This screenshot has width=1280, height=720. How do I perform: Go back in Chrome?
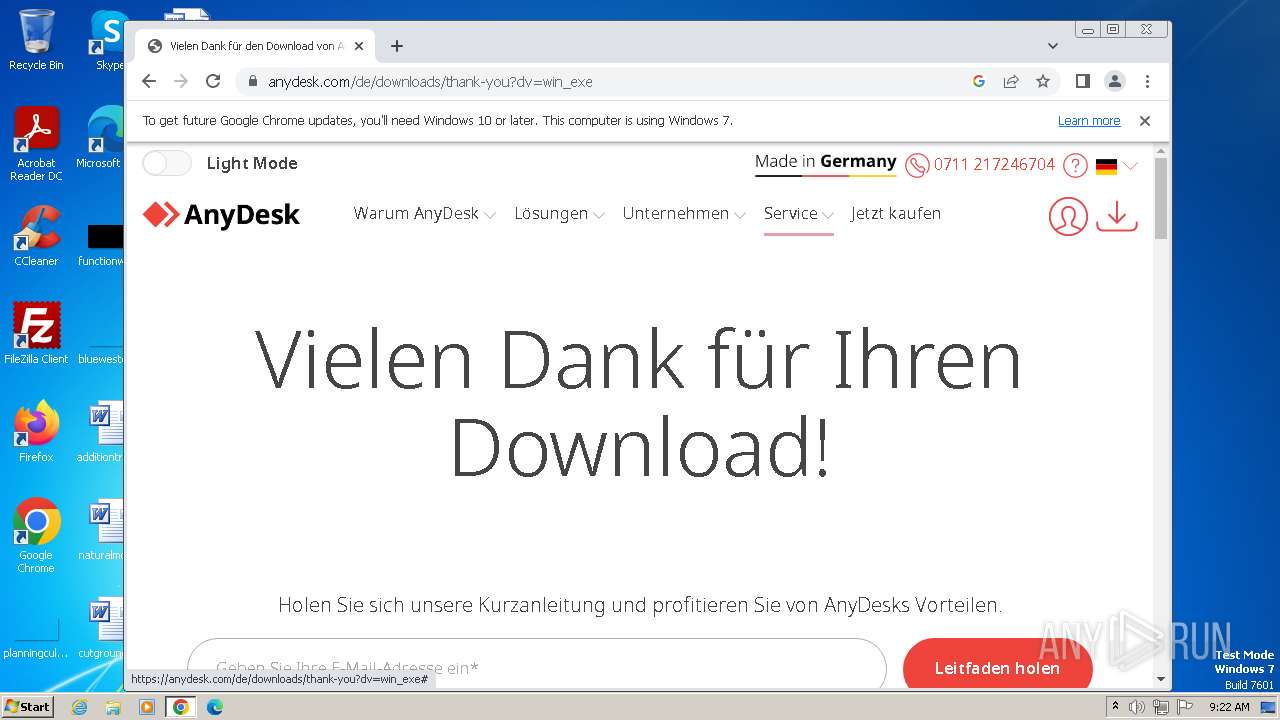(149, 82)
